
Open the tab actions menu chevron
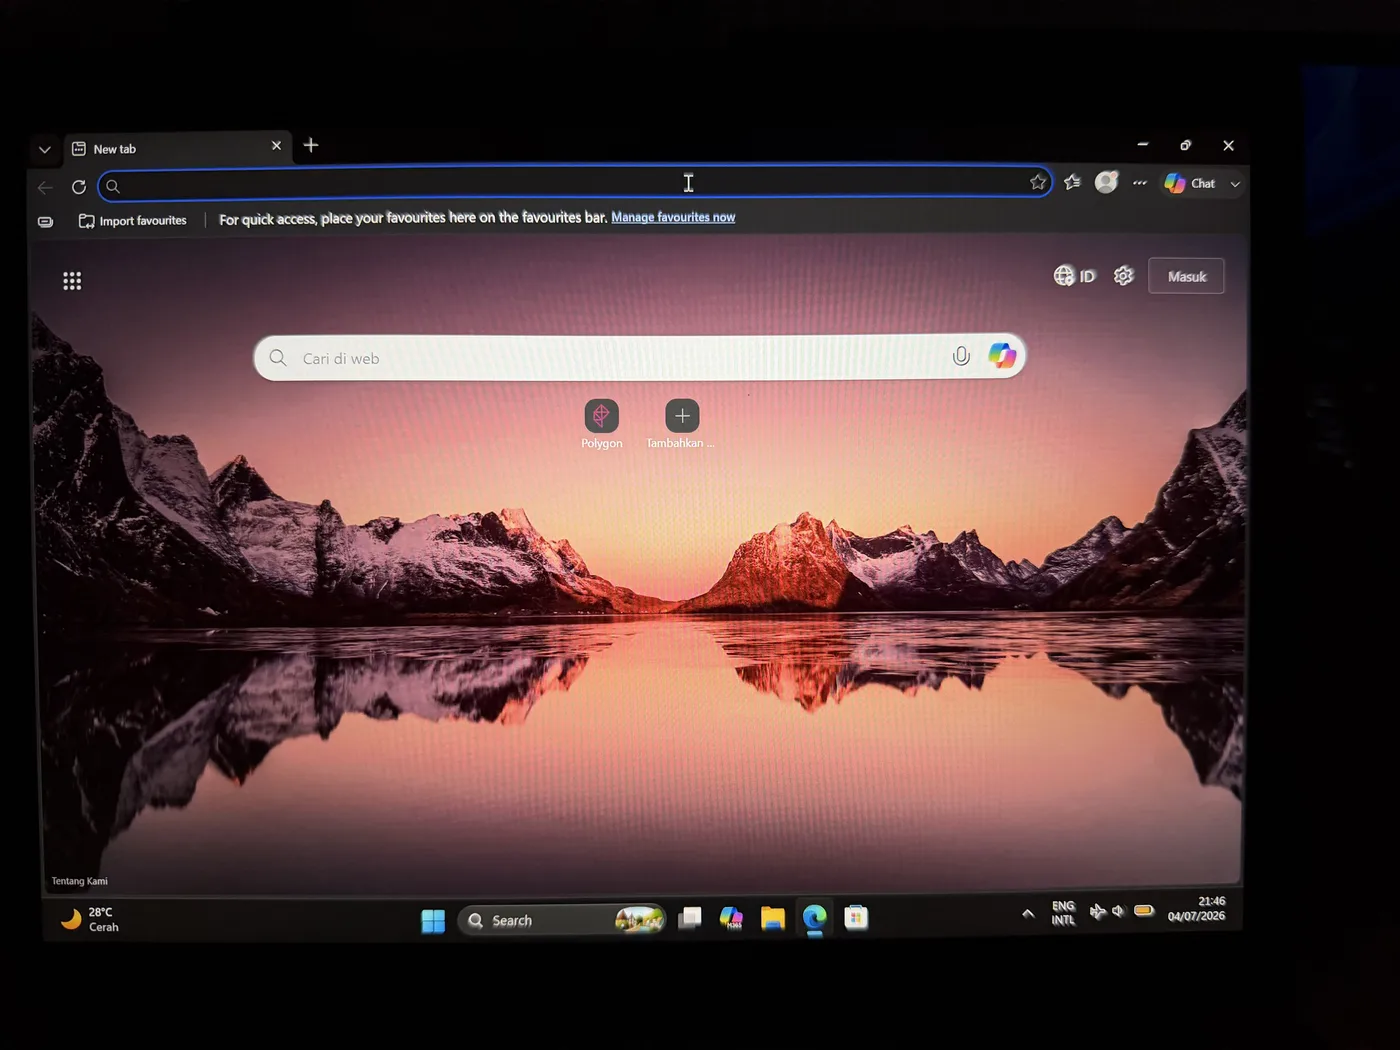(x=44, y=150)
